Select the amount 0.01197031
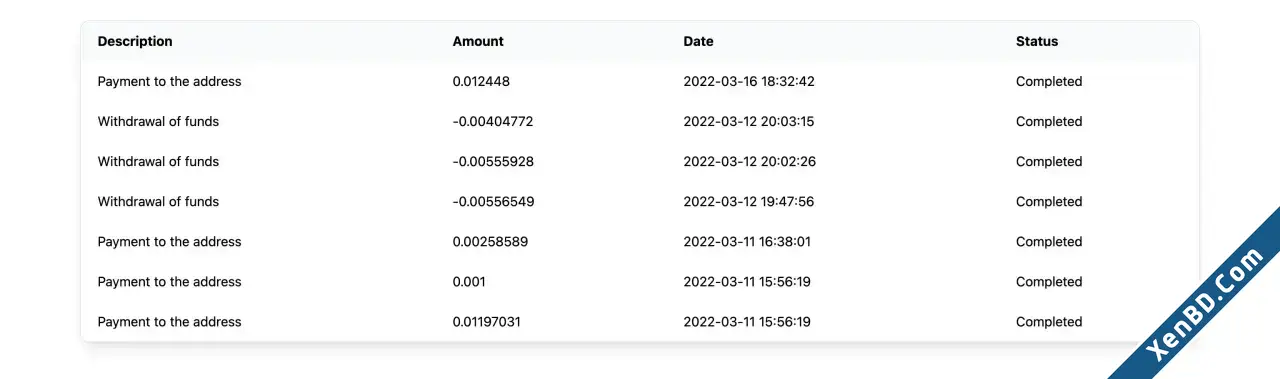 pos(487,322)
